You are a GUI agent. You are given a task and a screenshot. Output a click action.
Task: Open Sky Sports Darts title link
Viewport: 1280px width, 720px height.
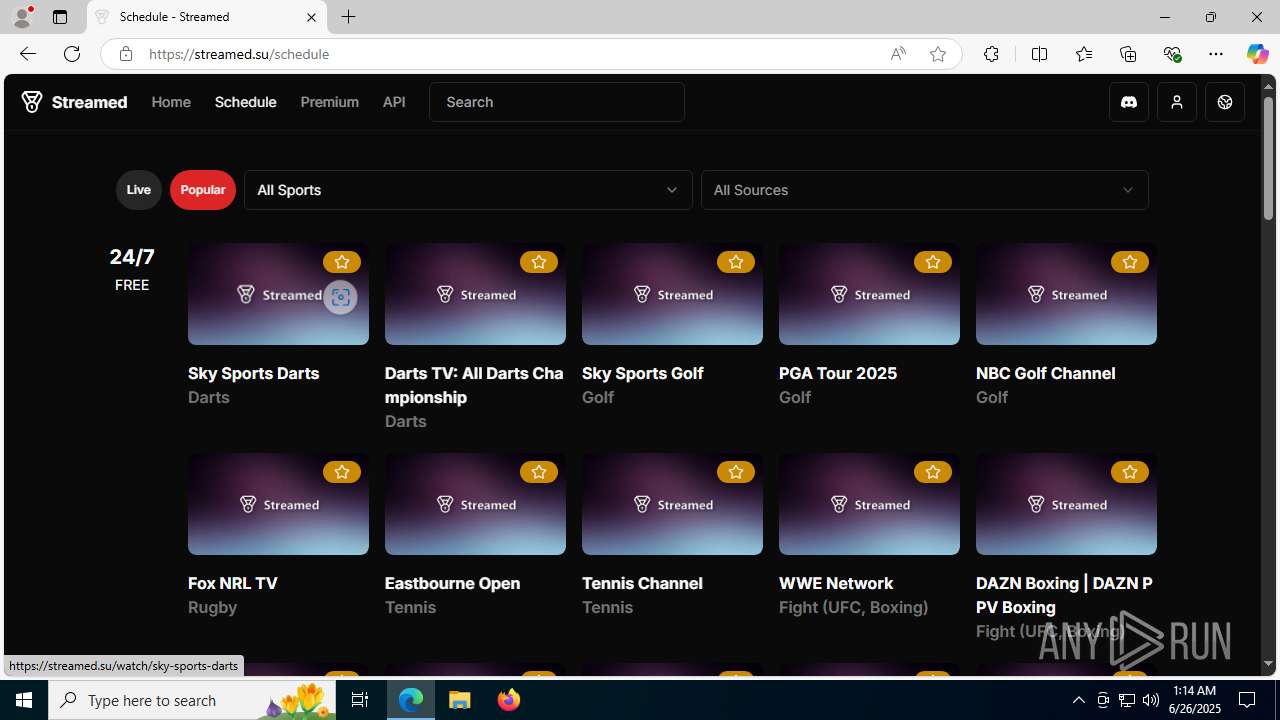click(254, 373)
